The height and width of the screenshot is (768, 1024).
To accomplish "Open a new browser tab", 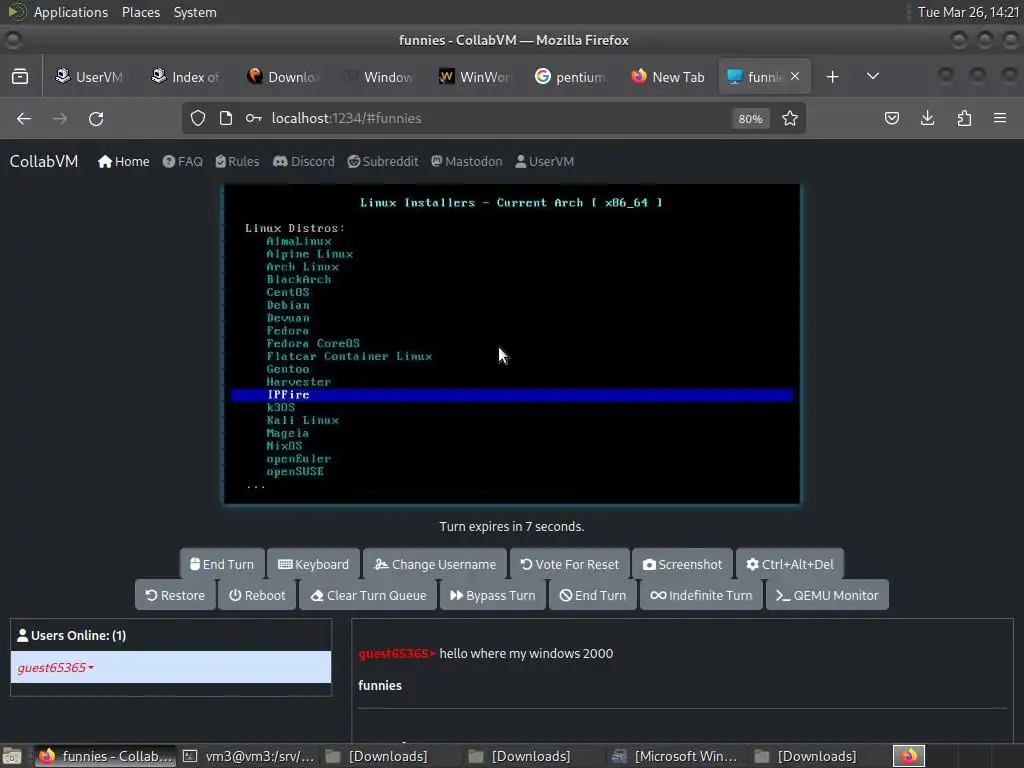I will (832, 76).
